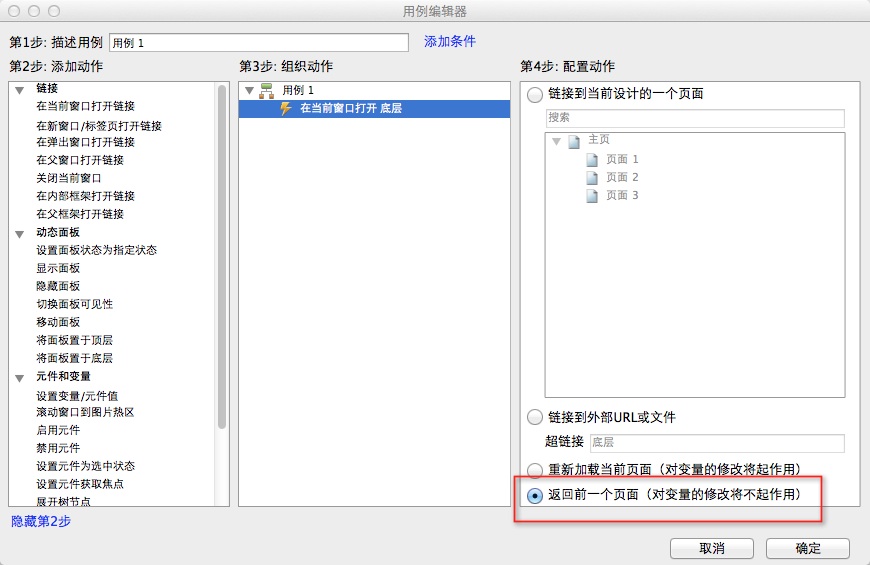870x565 pixels.
Task: Select 返回前一个页面 radio button
Action: pos(535,495)
